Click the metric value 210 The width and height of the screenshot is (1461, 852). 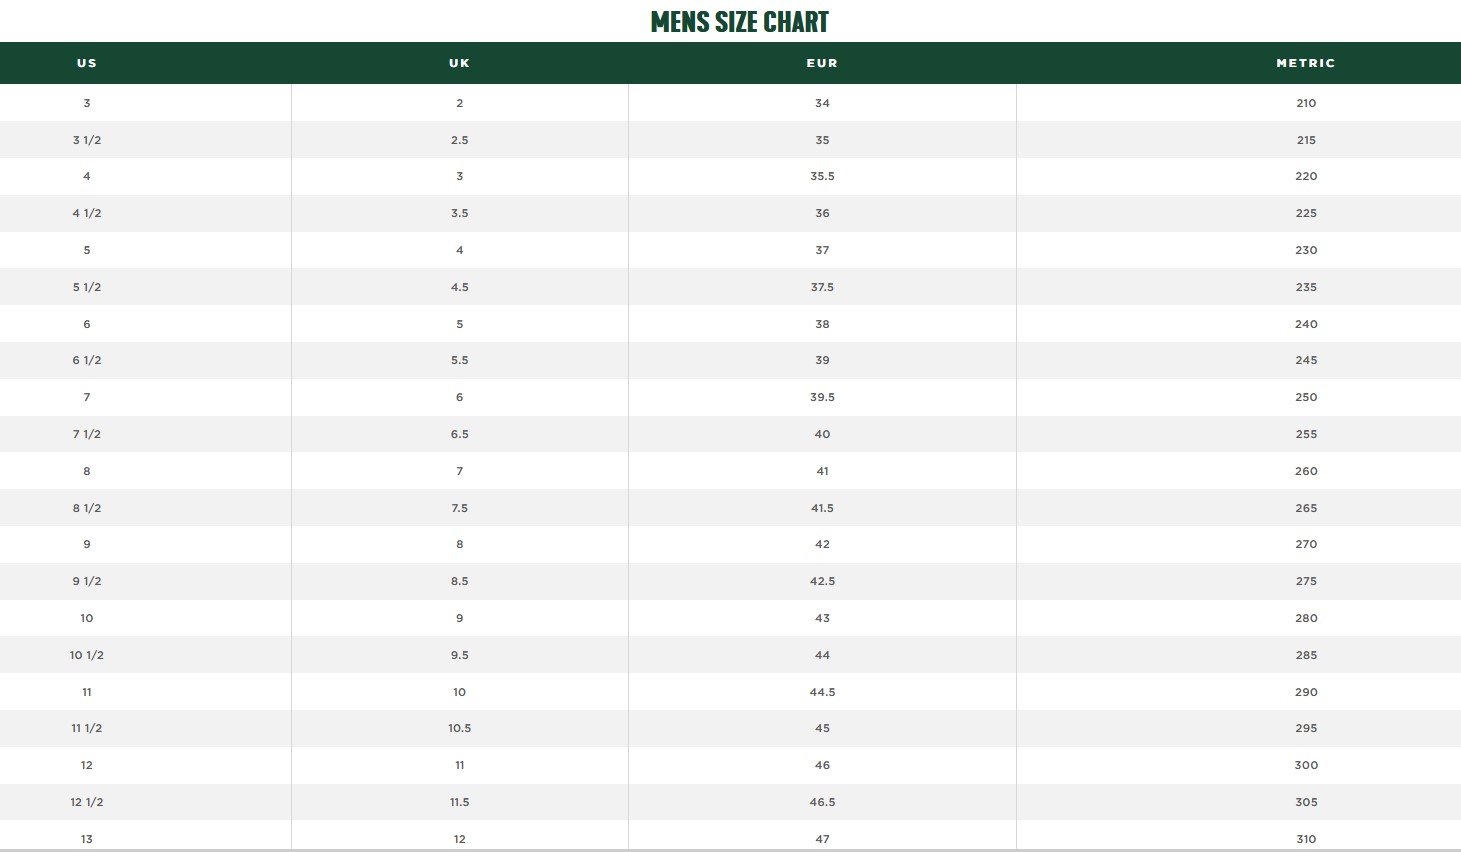1306,103
